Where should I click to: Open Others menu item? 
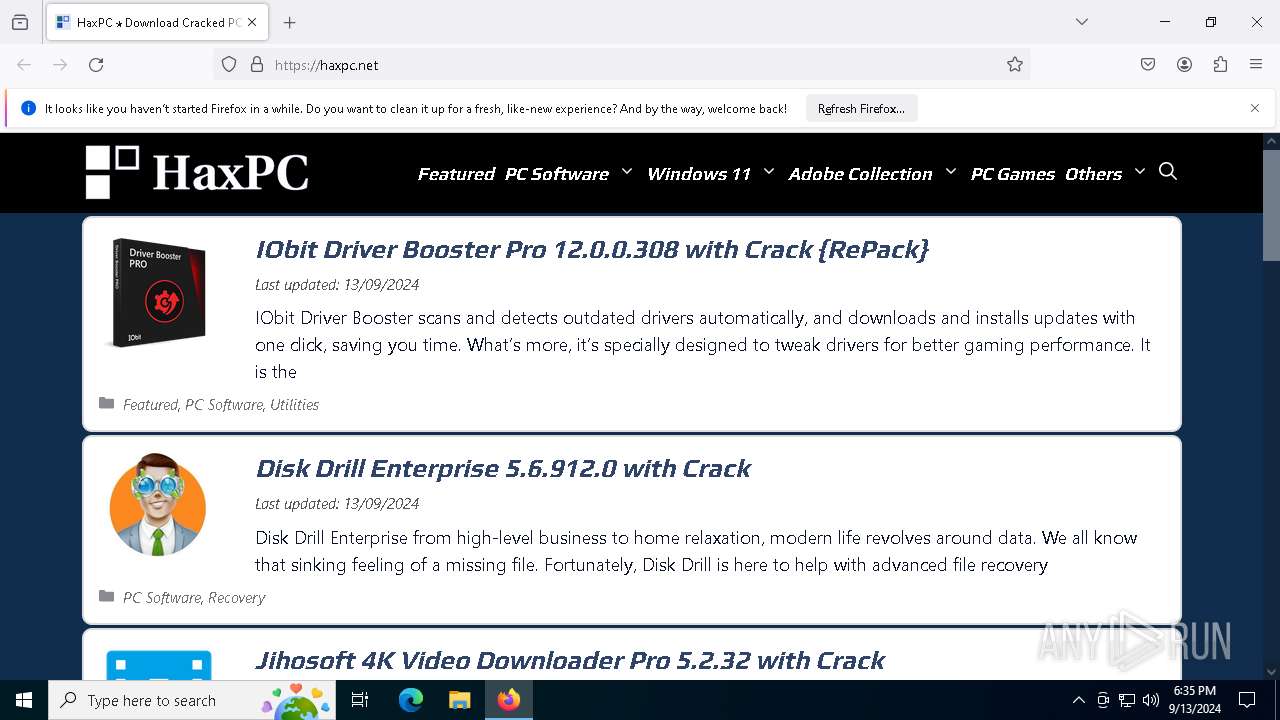coord(1093,174)
